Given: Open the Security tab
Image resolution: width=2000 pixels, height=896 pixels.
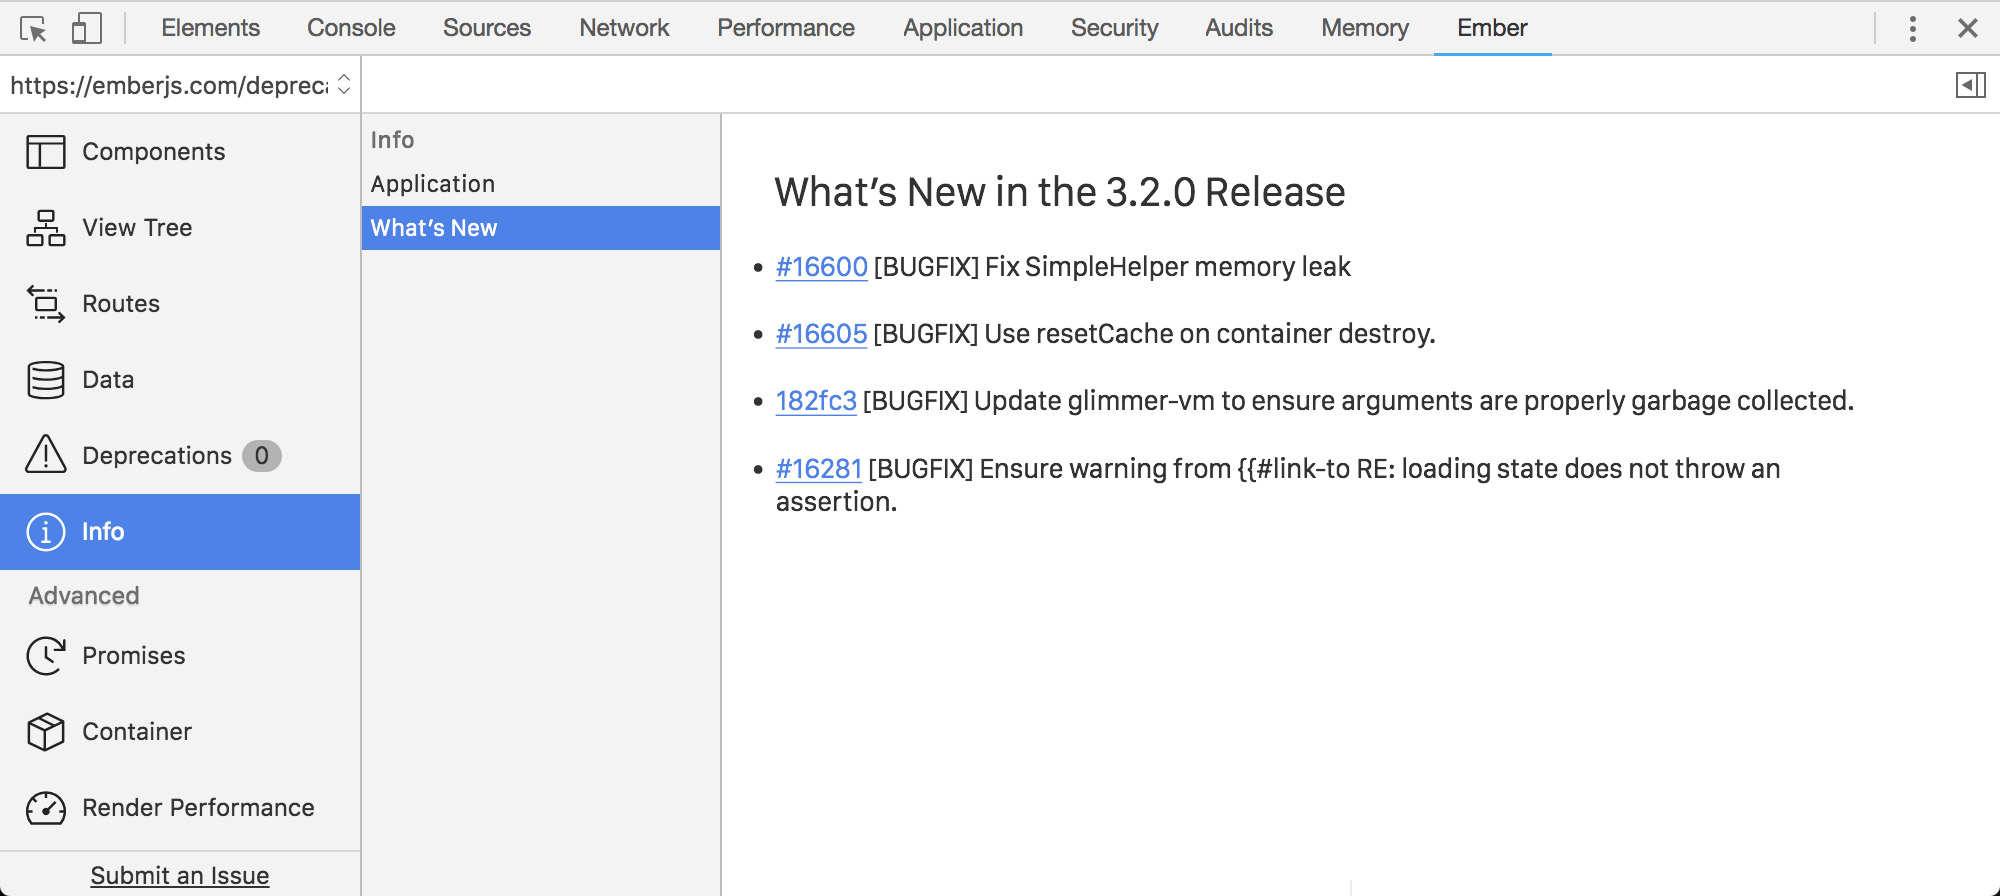Looking at the screenshot, I should pyautogui.click(x=1114, y=28).
